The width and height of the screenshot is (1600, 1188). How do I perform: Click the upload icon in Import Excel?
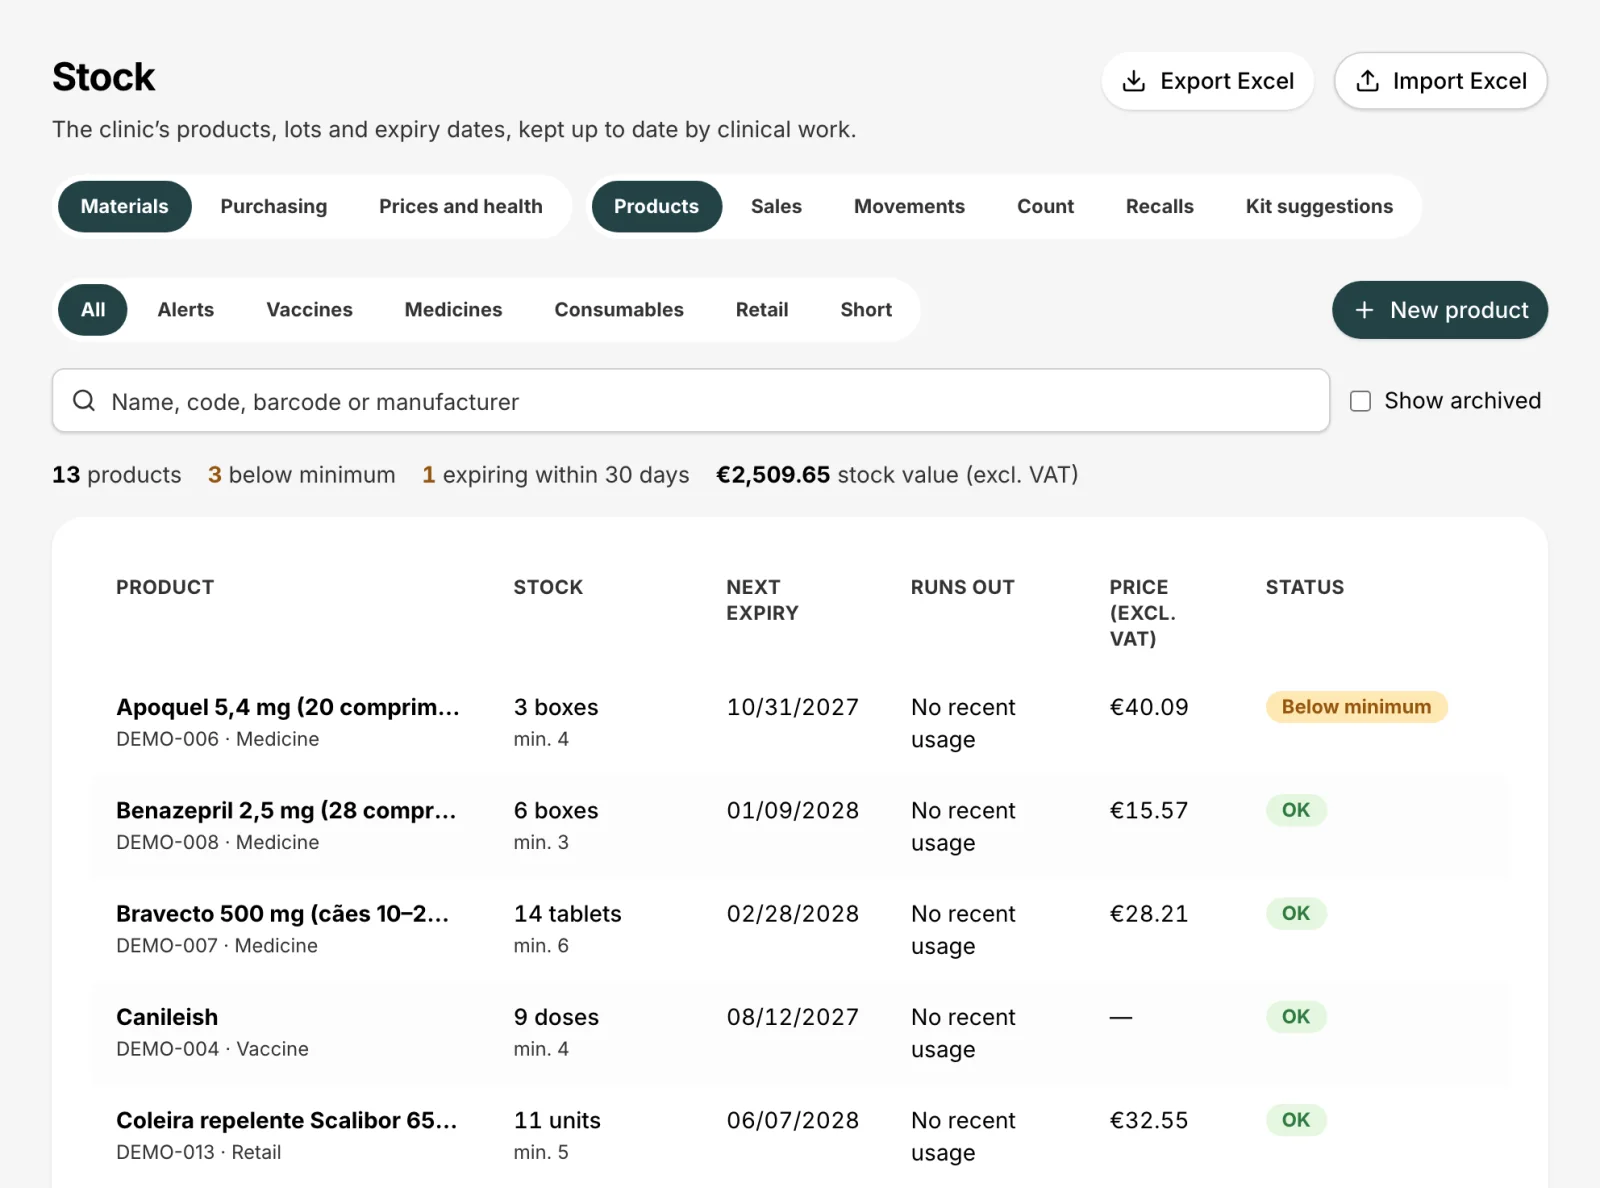pyautogui.click(x=1367, y=81)
